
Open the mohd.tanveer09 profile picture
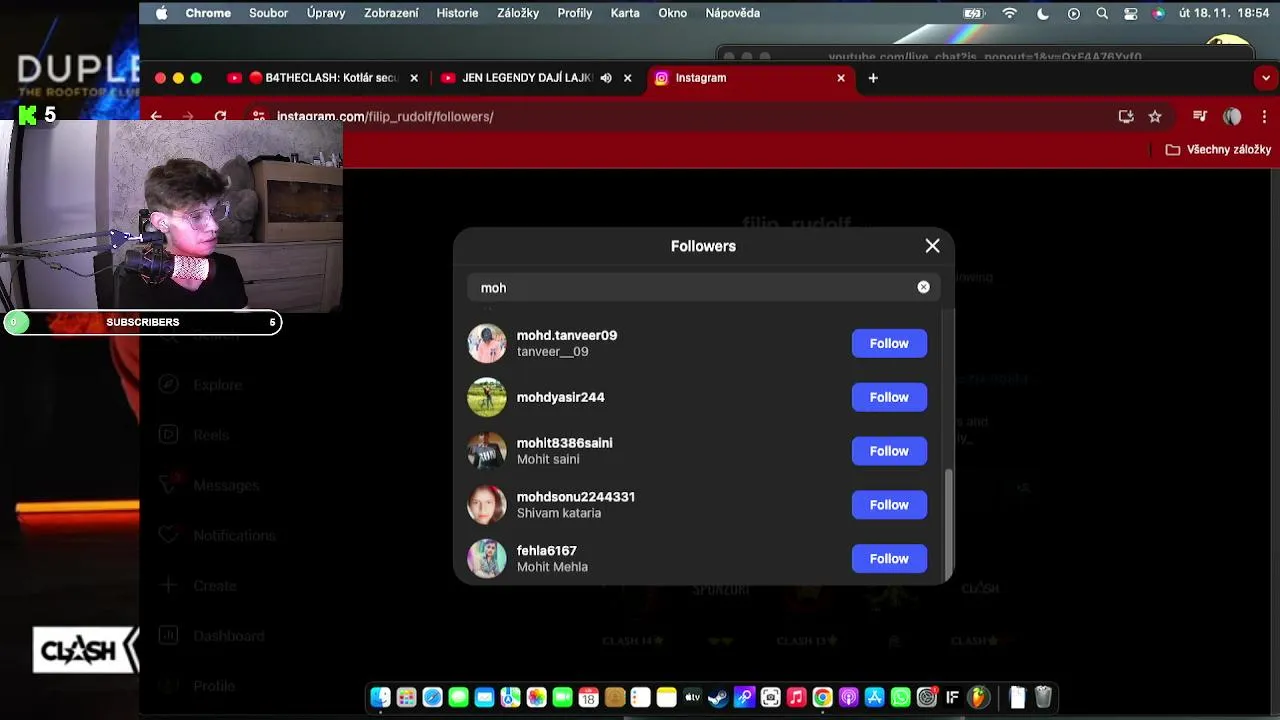[487, 344]
